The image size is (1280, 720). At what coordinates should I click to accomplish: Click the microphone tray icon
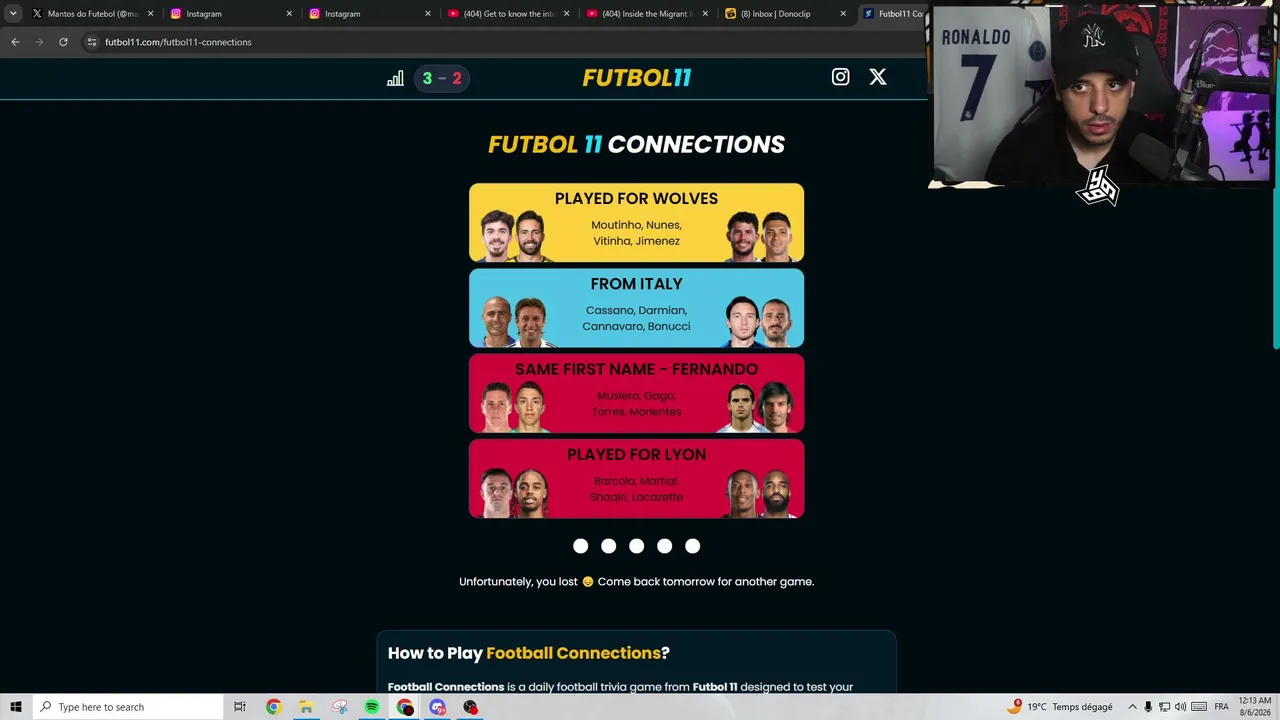coord(1148,707)
